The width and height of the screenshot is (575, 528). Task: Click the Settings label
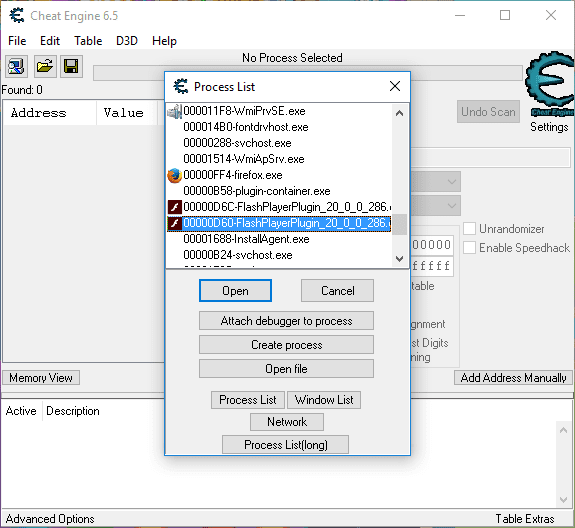pyautogui.click(x=549, y=127)
